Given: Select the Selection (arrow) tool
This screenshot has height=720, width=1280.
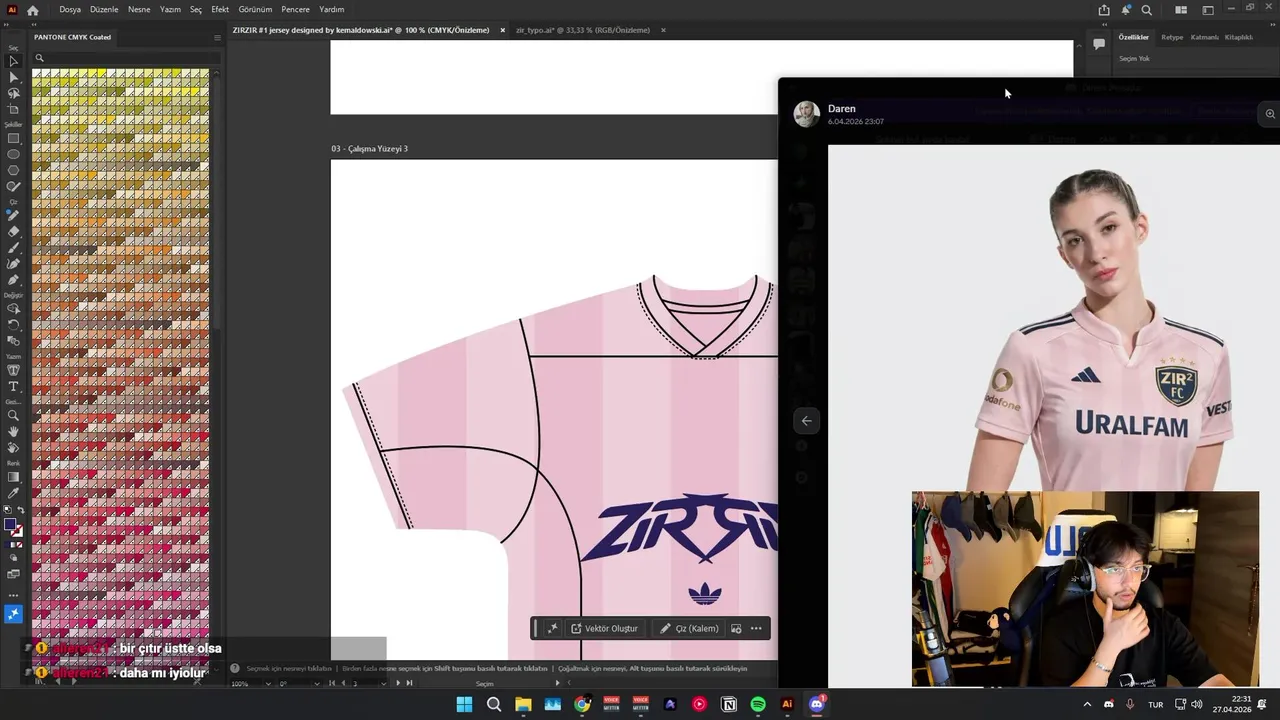Looking at the screenshot, I should tap(13, 61).
